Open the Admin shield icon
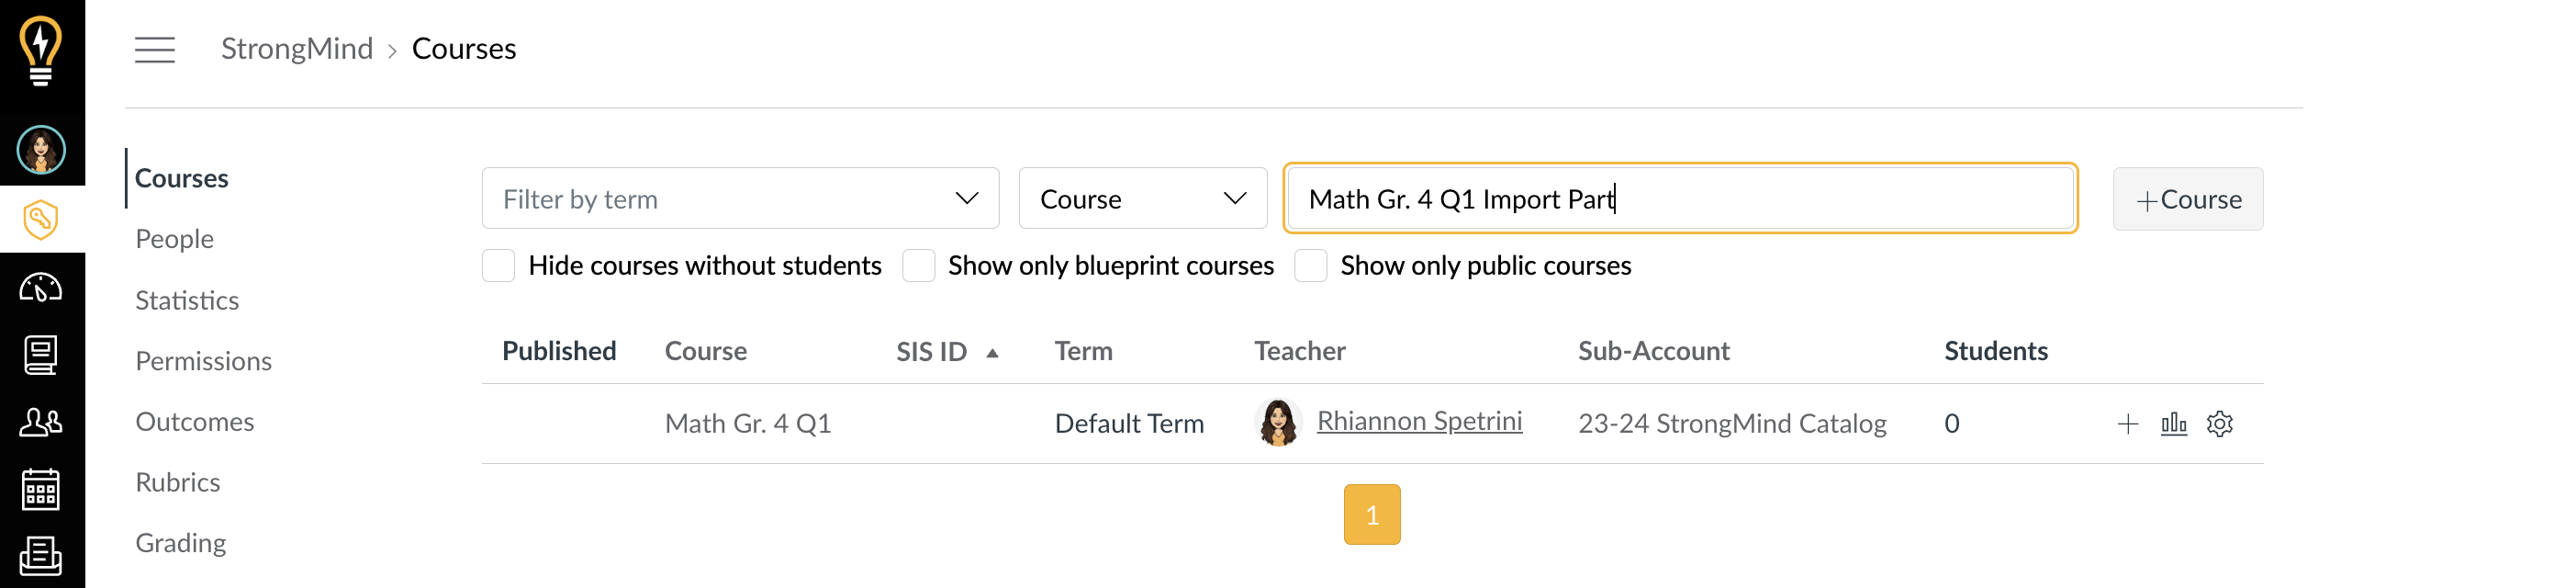The width and height of the screenshot is (2576, 588). pyautogui.click(x=41, y=219)
